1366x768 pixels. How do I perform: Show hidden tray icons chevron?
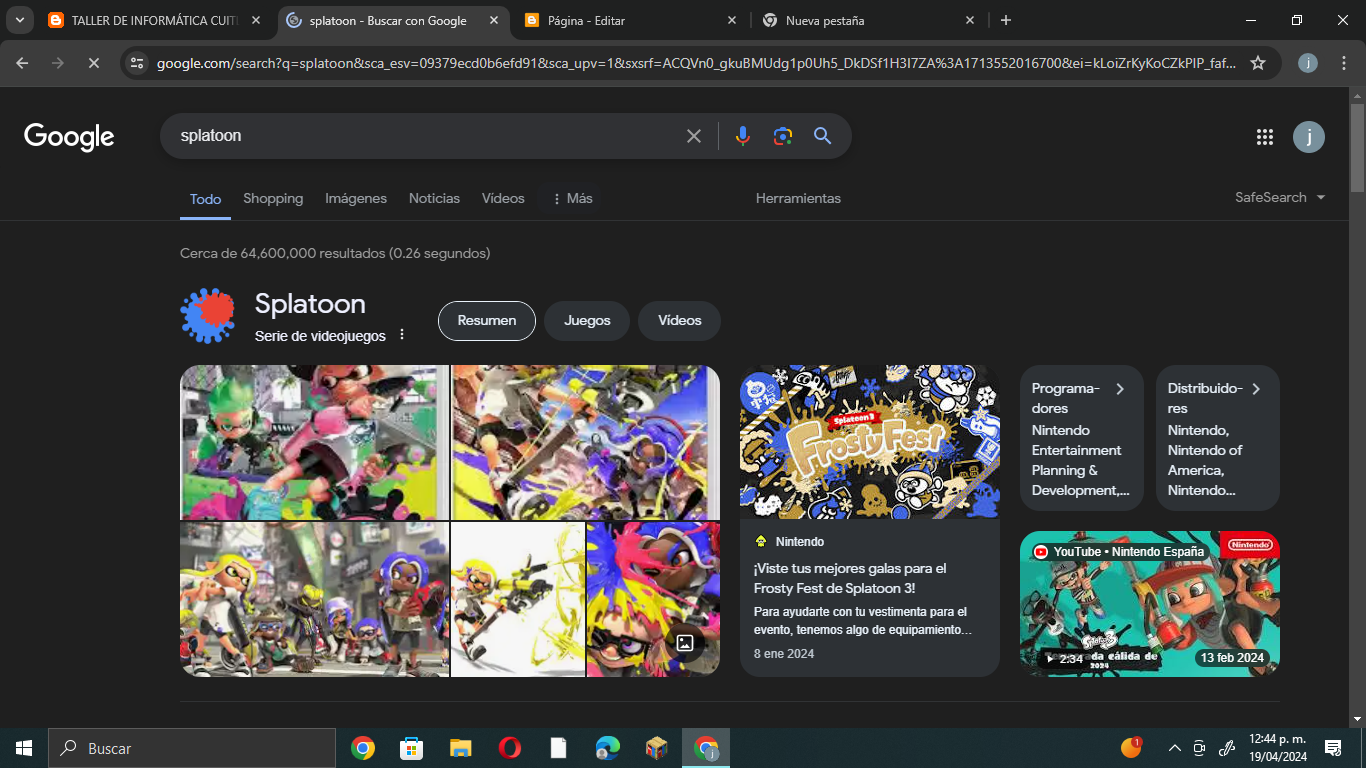[1175, 748]
